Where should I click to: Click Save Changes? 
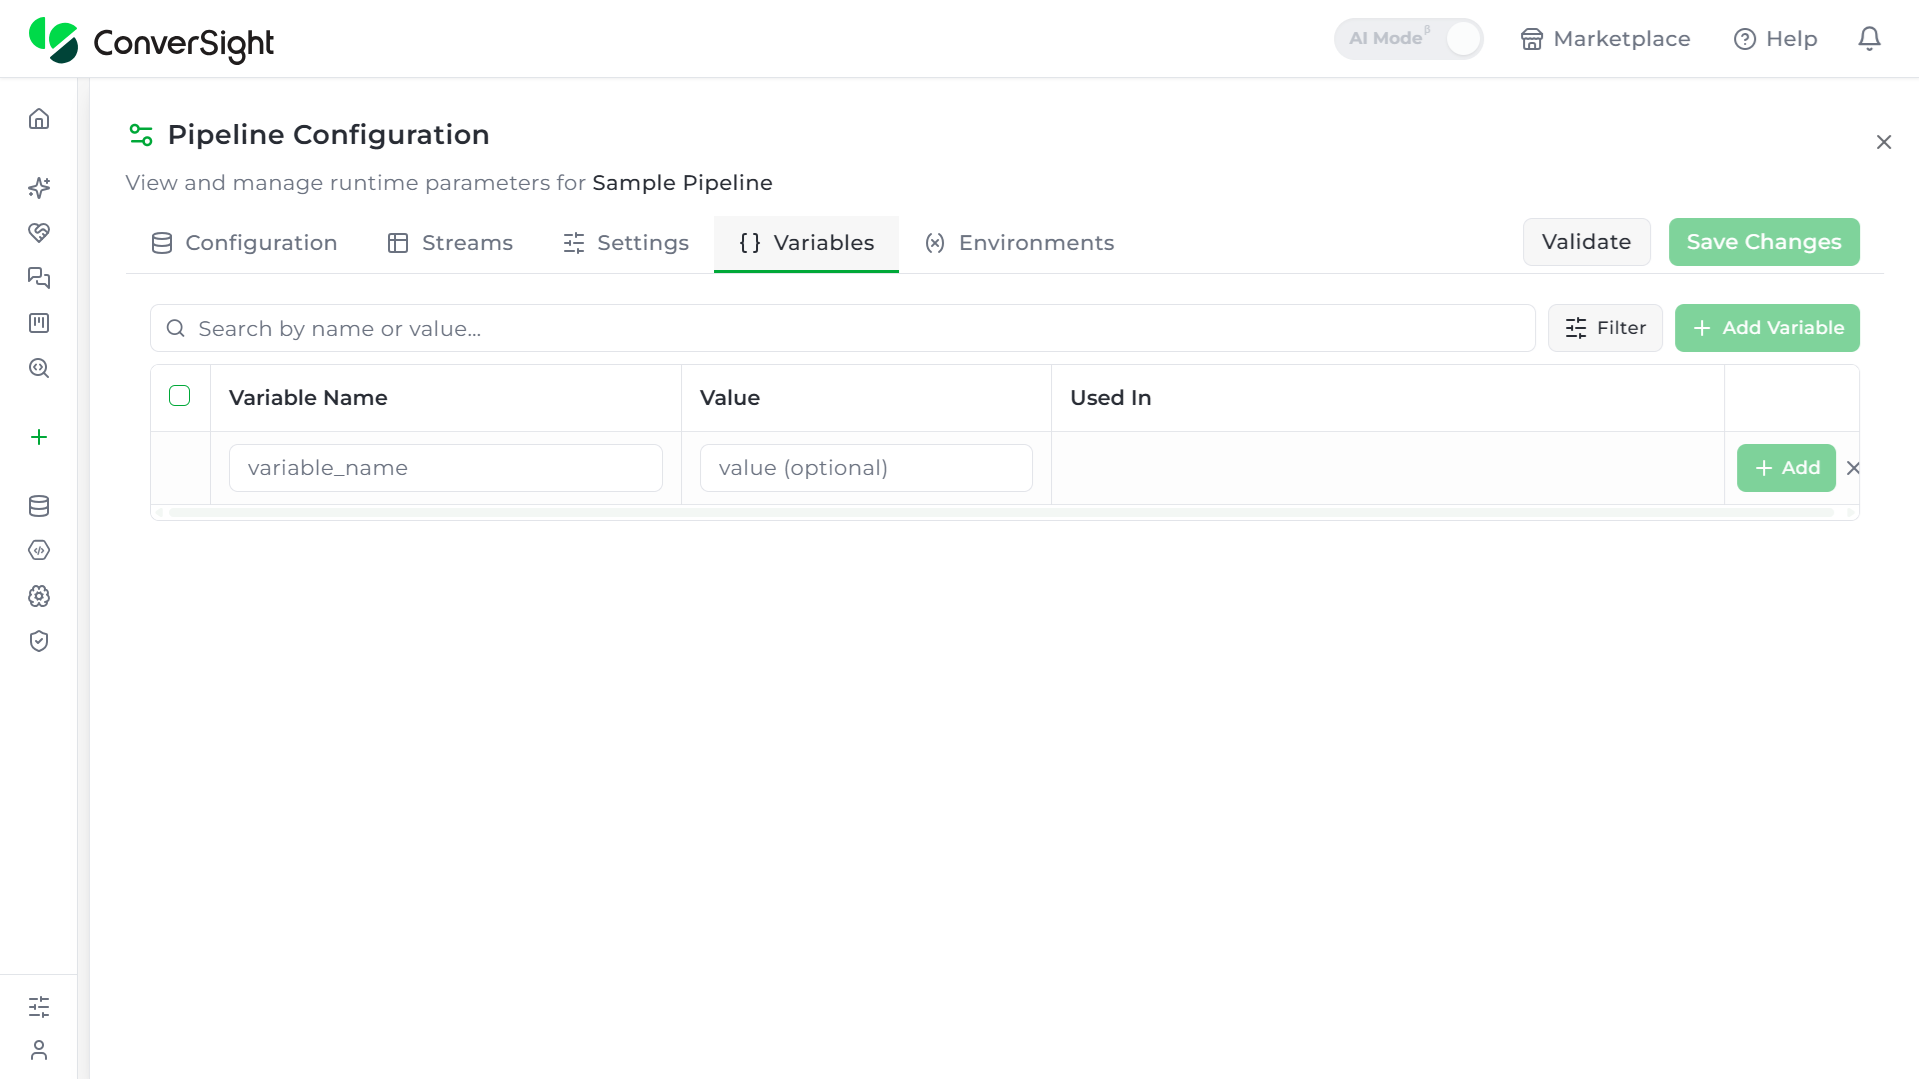(1764, 242)
